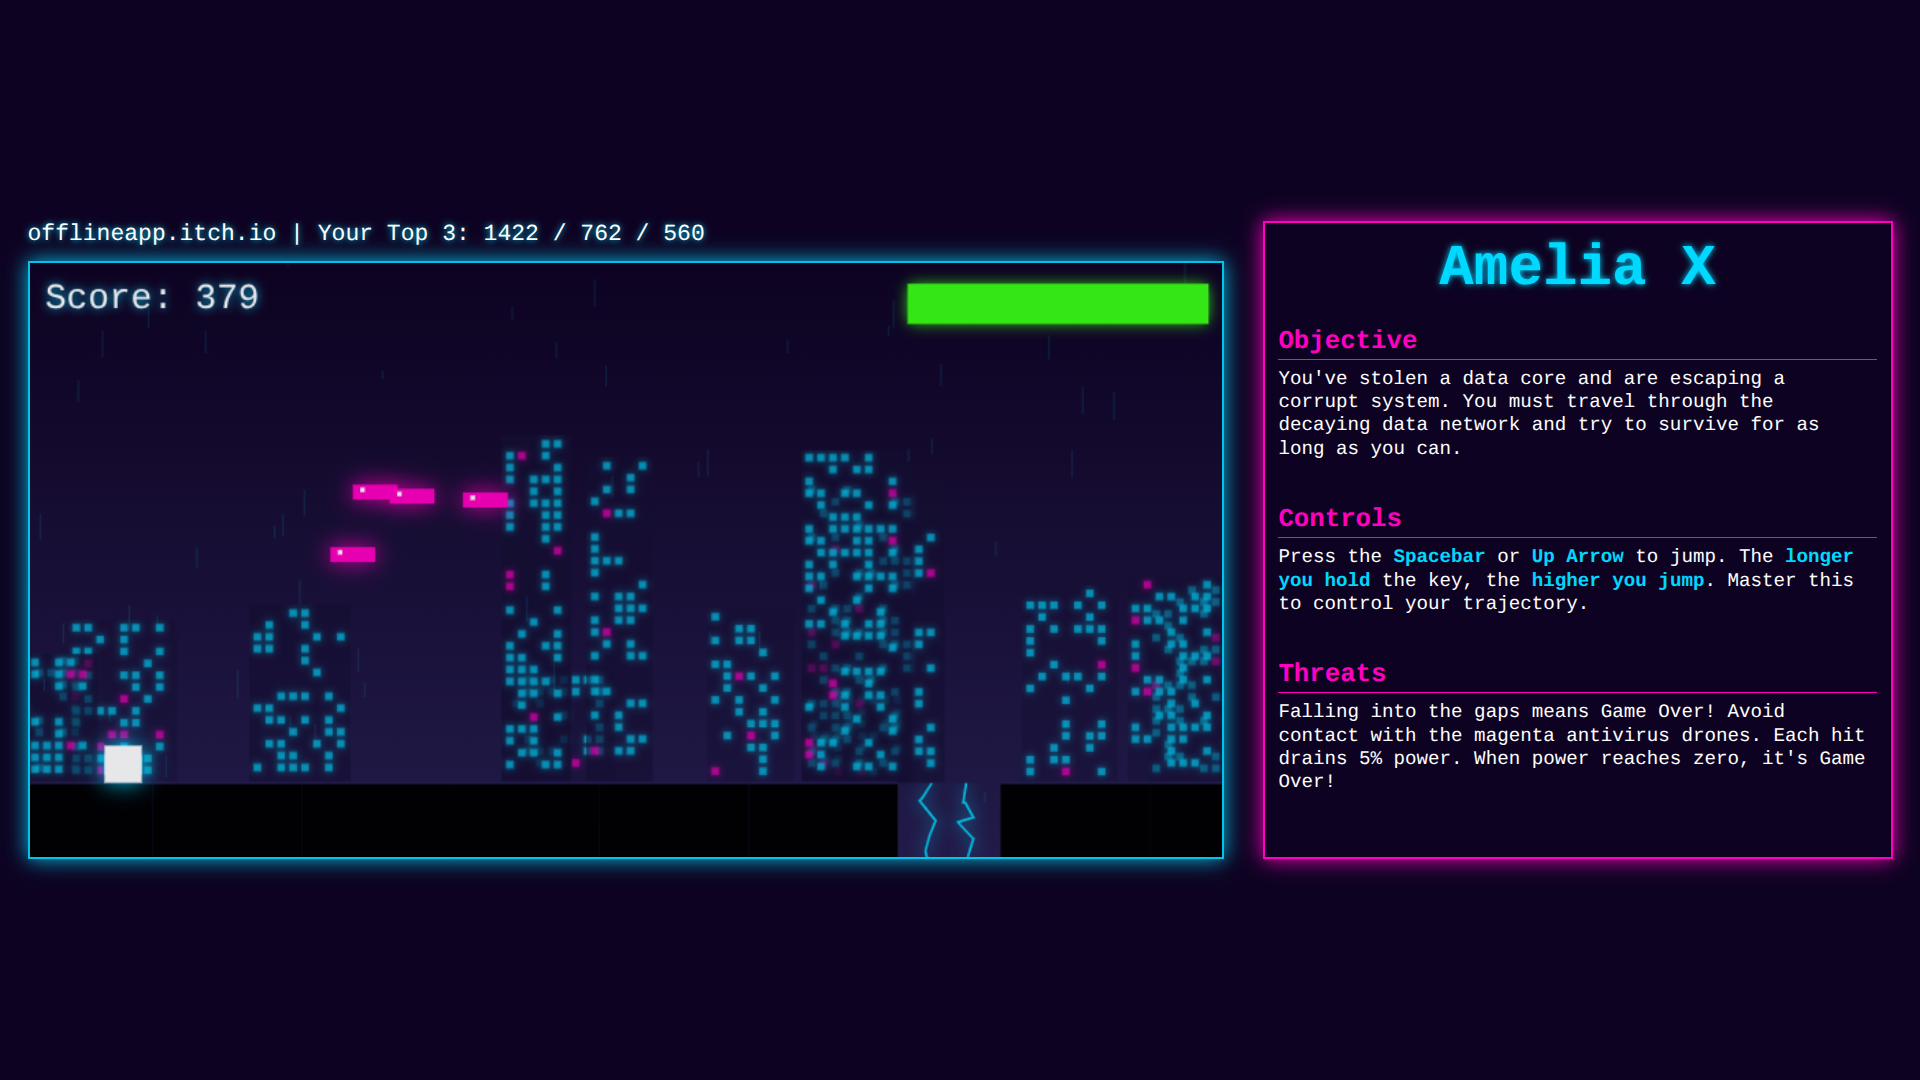
Task: Click the Threats heading
Action: click(x=1332, y=673)
